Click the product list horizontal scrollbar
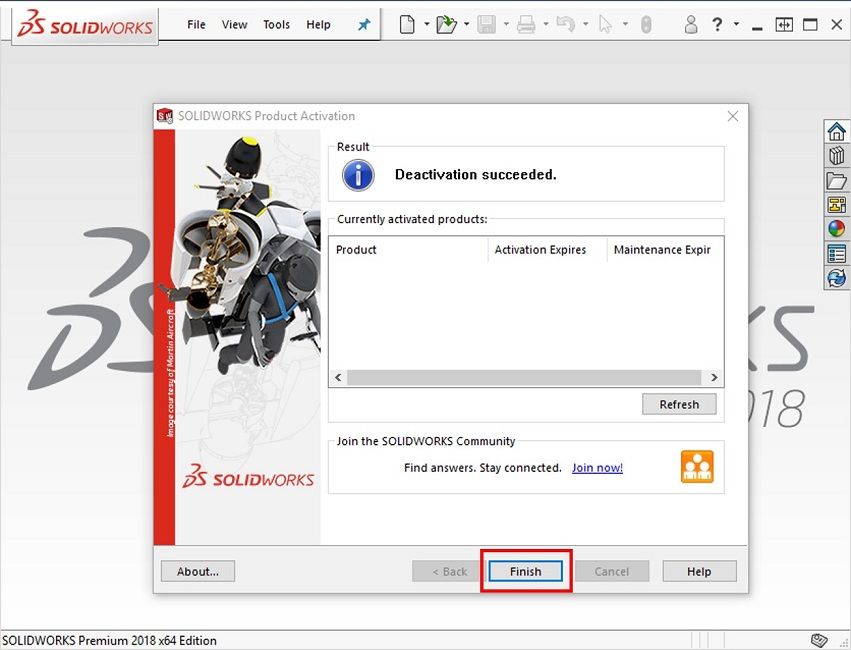 click(523, 378)
